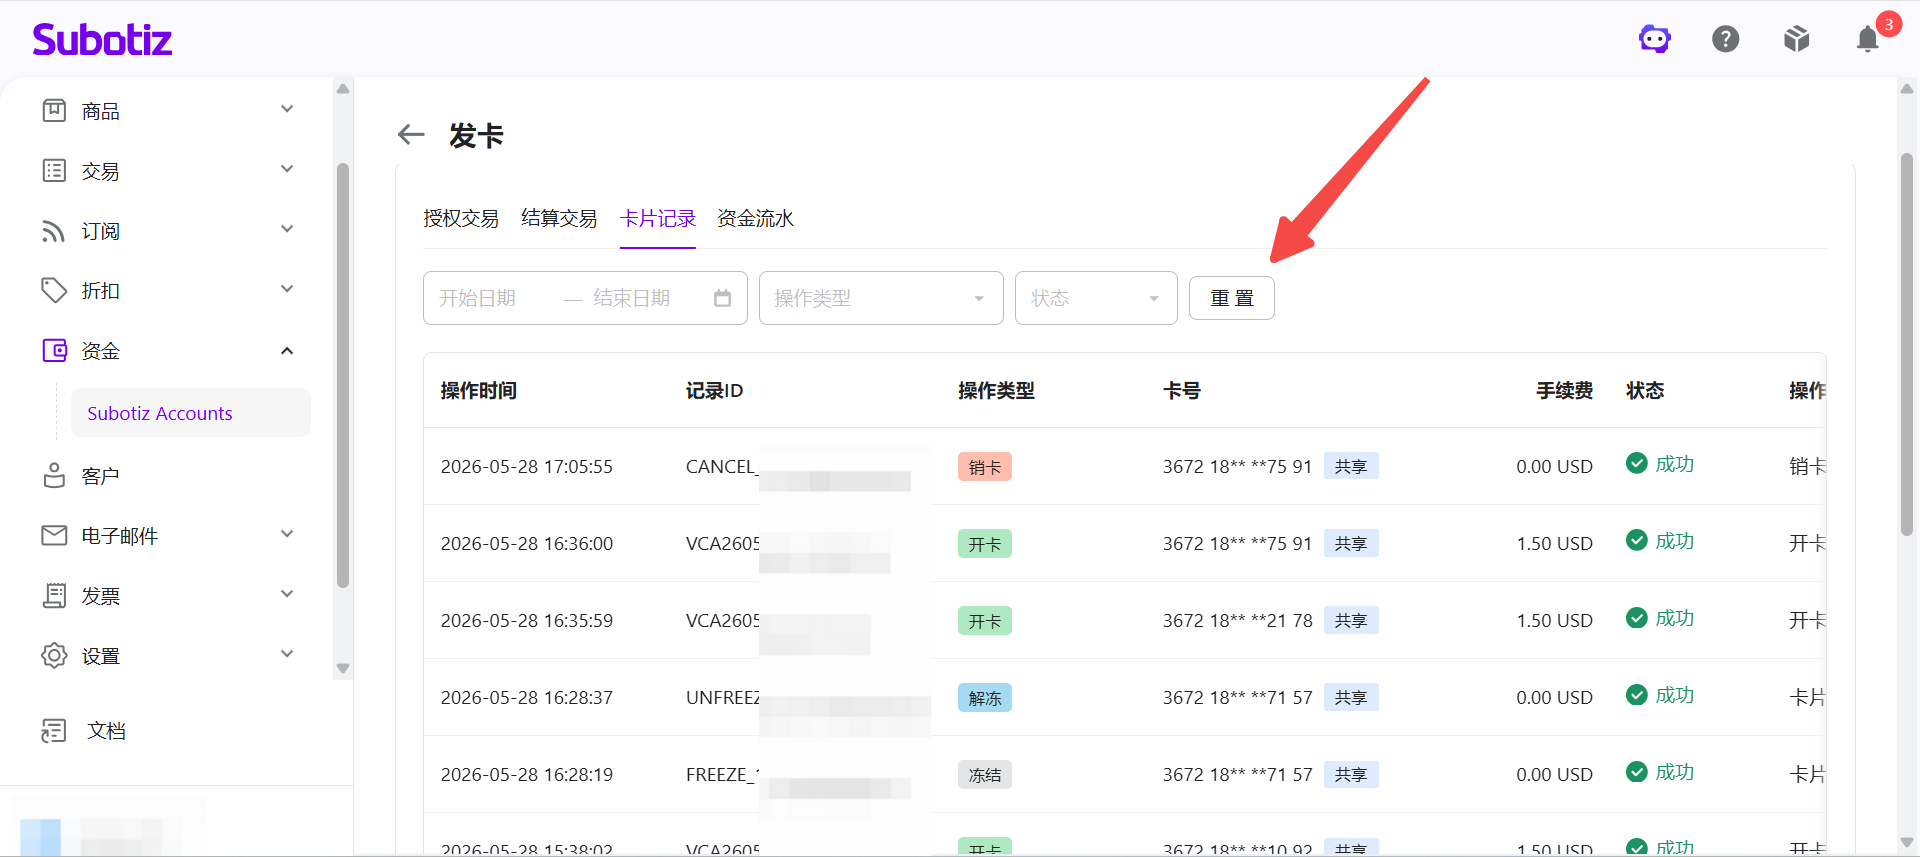Collapse the 资金 menu chevron
The height and width of the screenshot is (857, 1920).
[x=287, y=350]
